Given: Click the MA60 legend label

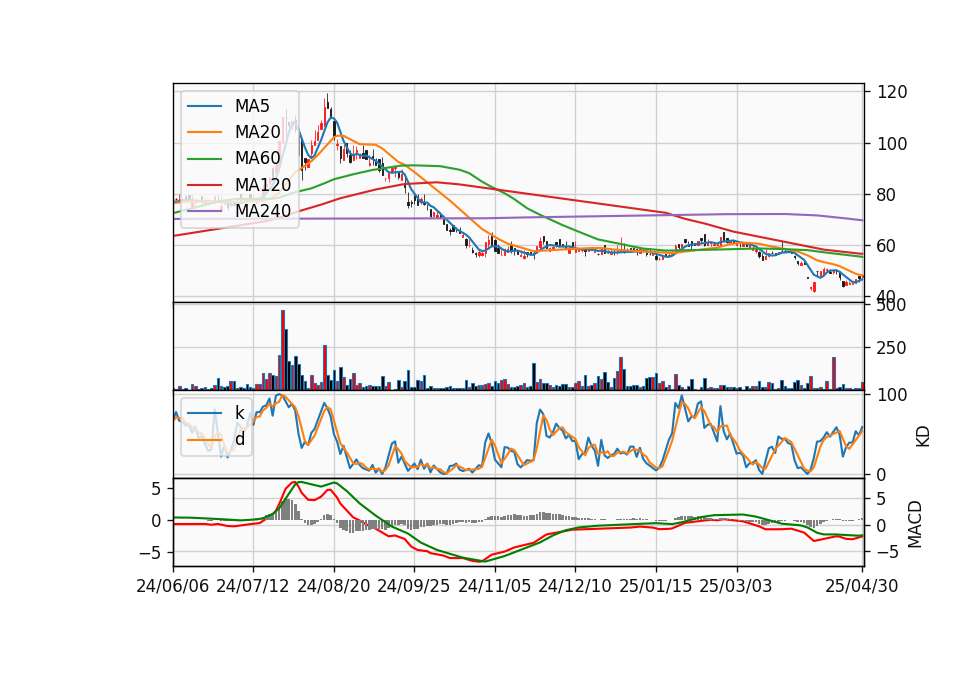Looking at the screenshot, I should point(257,159).
